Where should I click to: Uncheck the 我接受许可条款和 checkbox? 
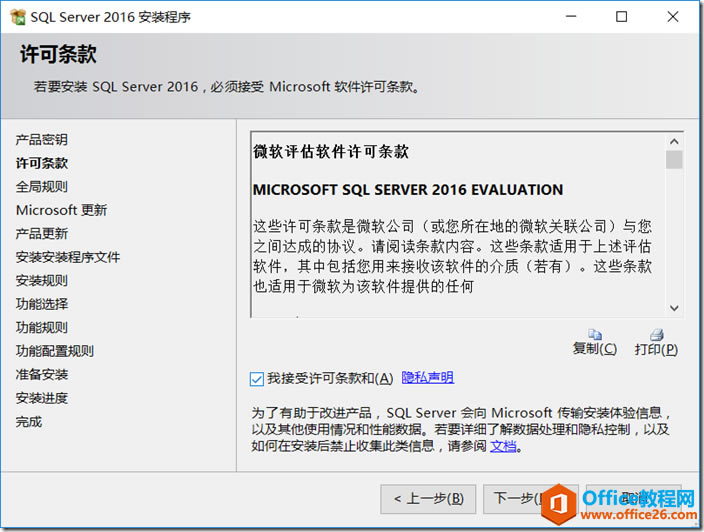click(x=257, y=379)
